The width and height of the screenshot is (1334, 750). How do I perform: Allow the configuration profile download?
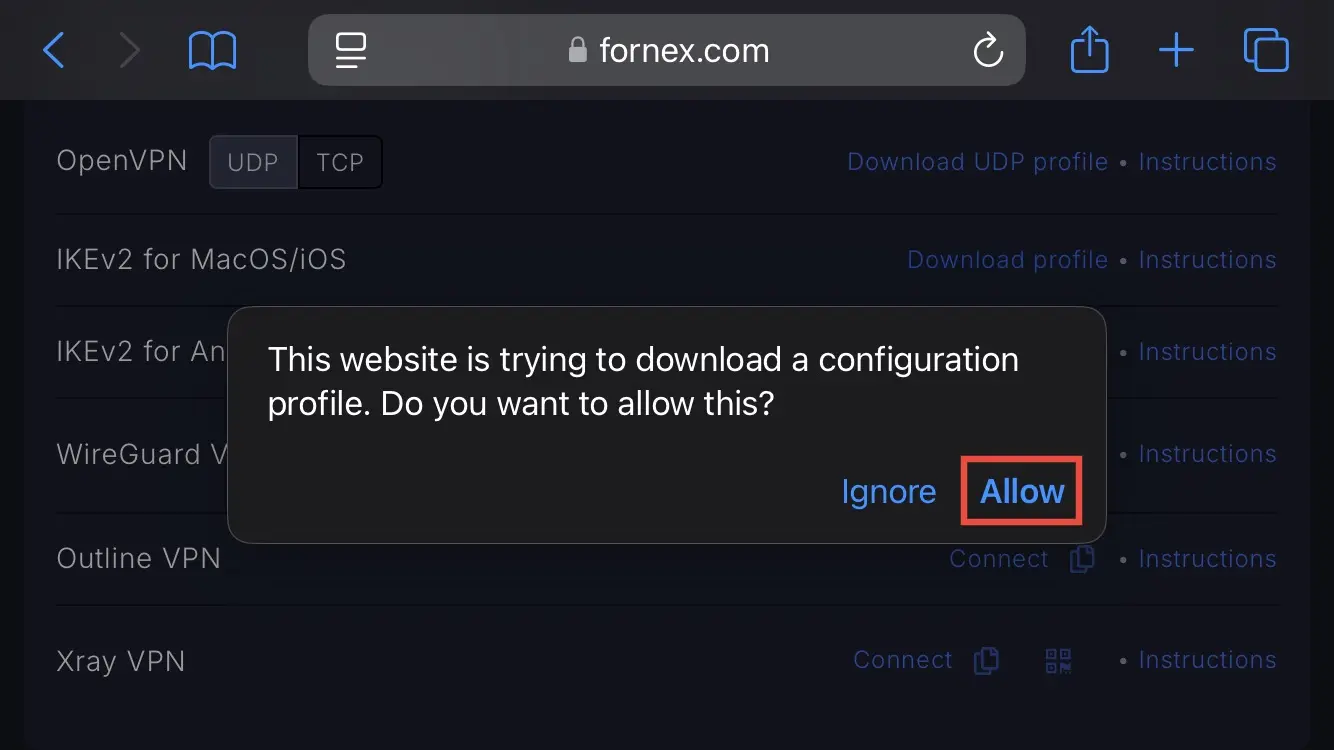[1022, 491]
